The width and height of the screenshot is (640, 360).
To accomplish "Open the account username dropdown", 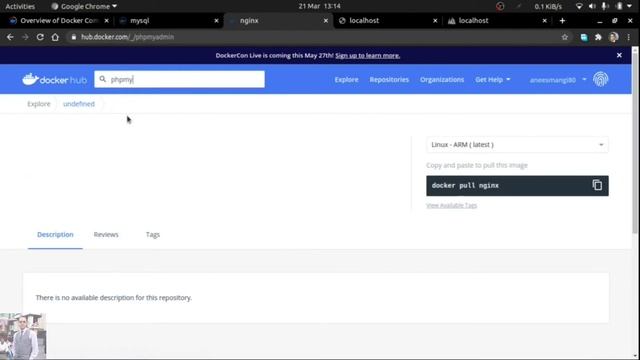I will point(558,80).
